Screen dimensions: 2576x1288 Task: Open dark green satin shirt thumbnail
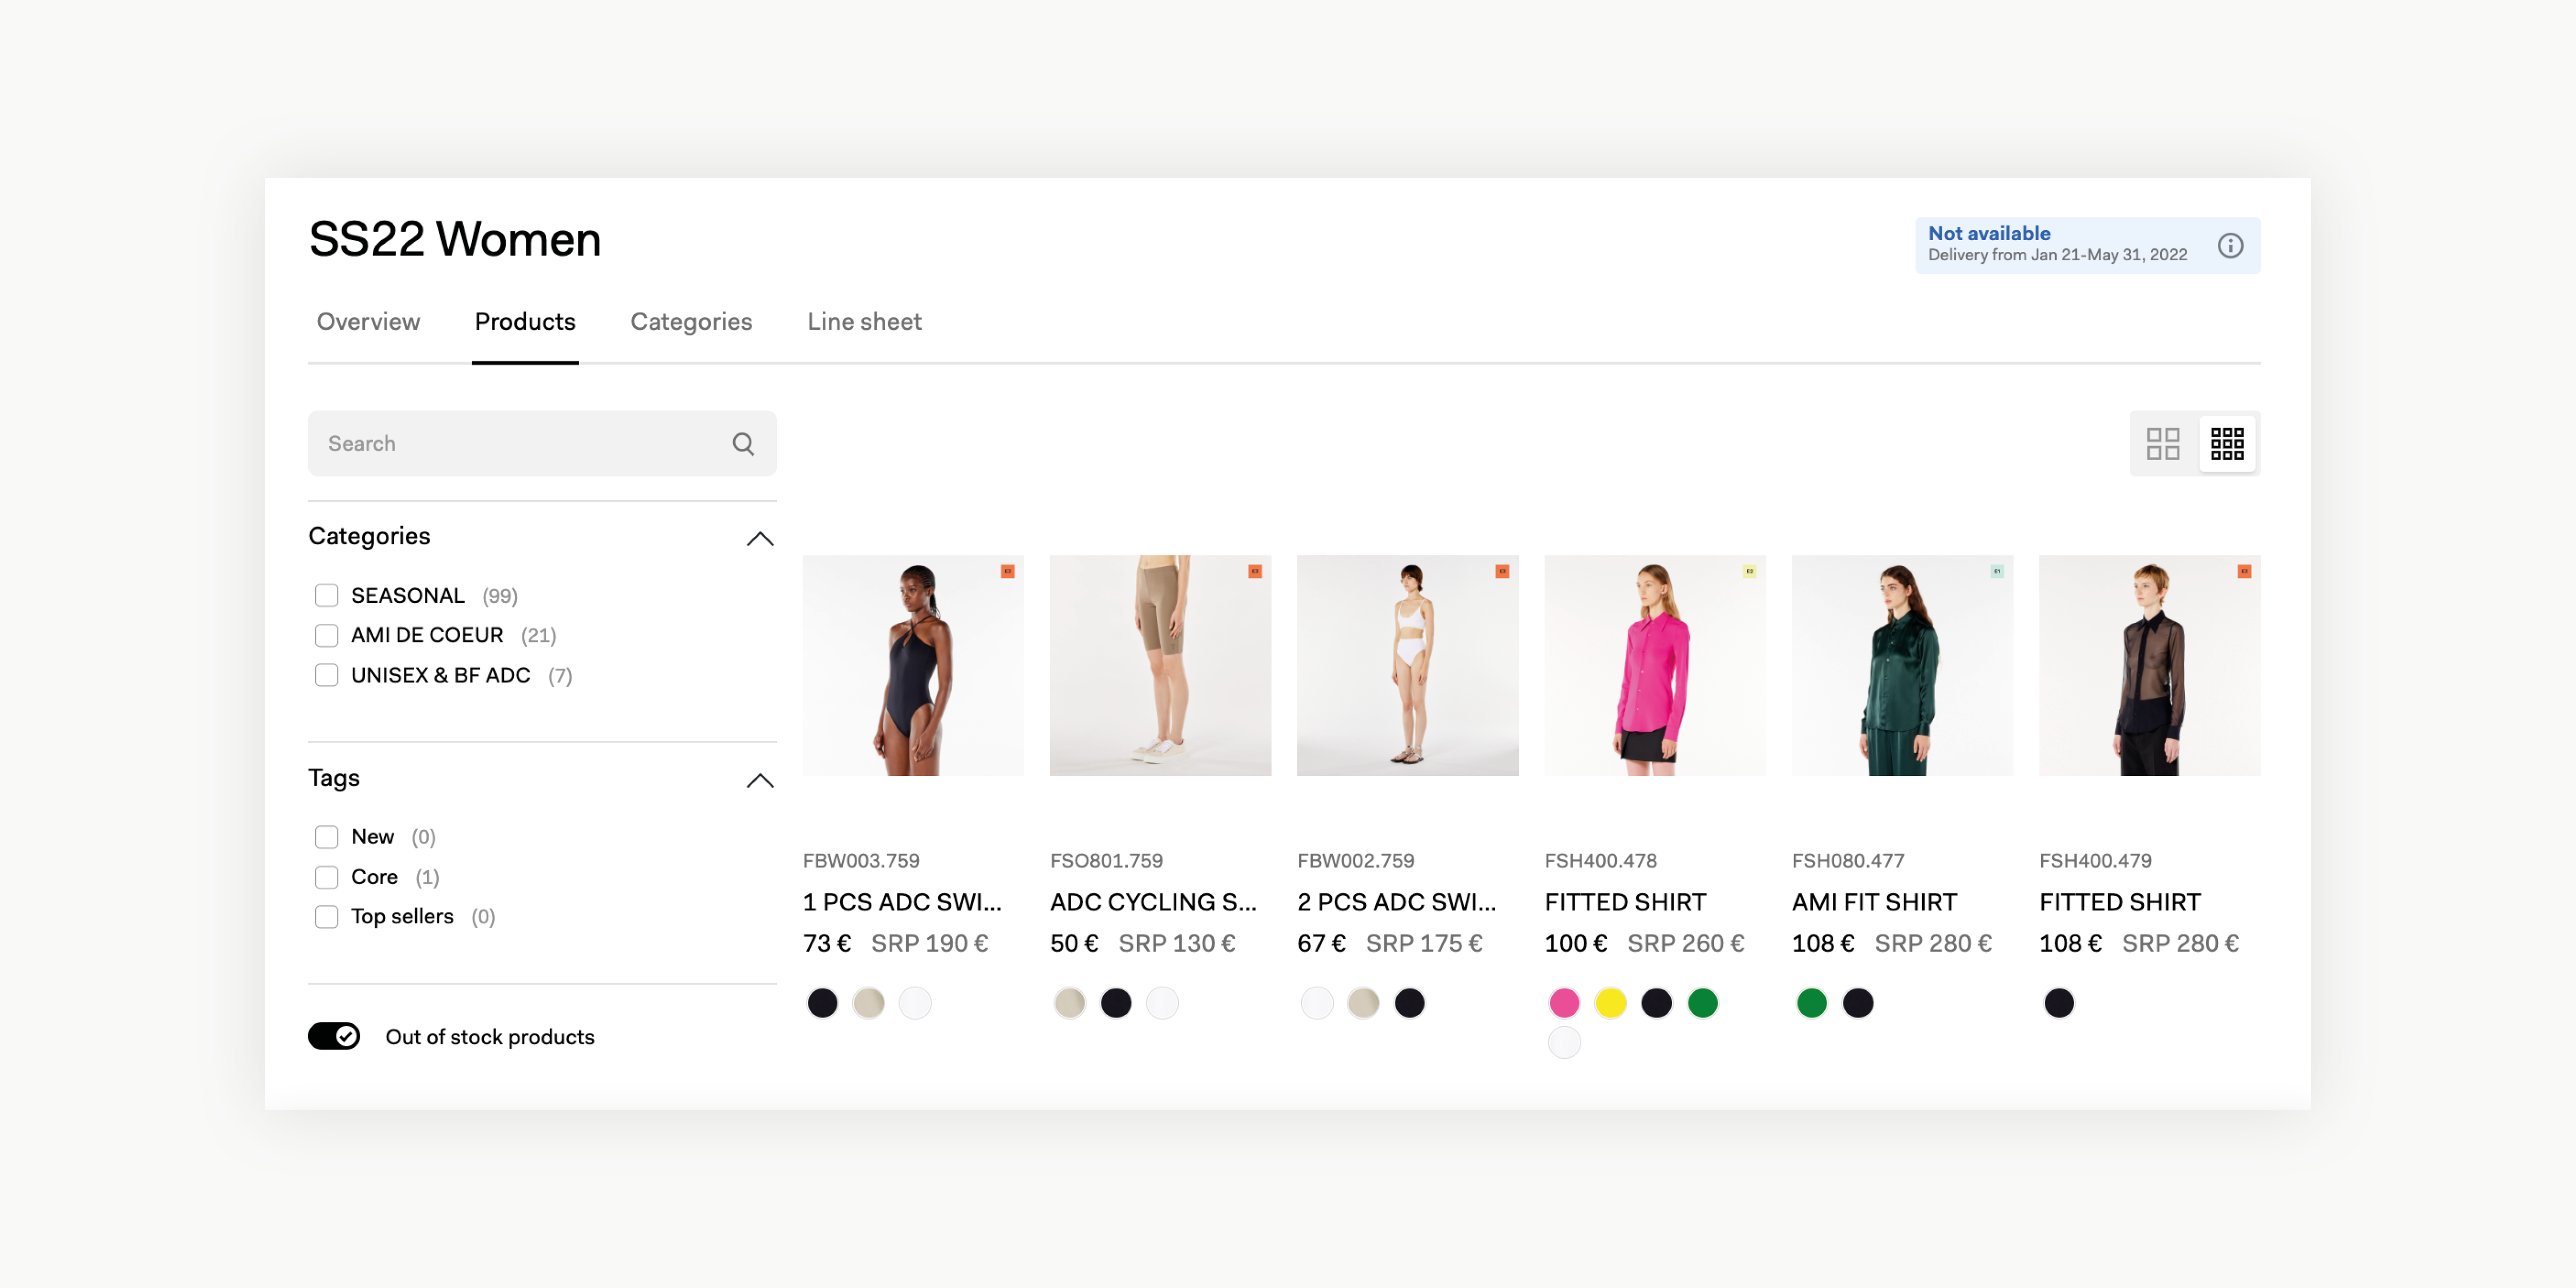click(1902, 665)
